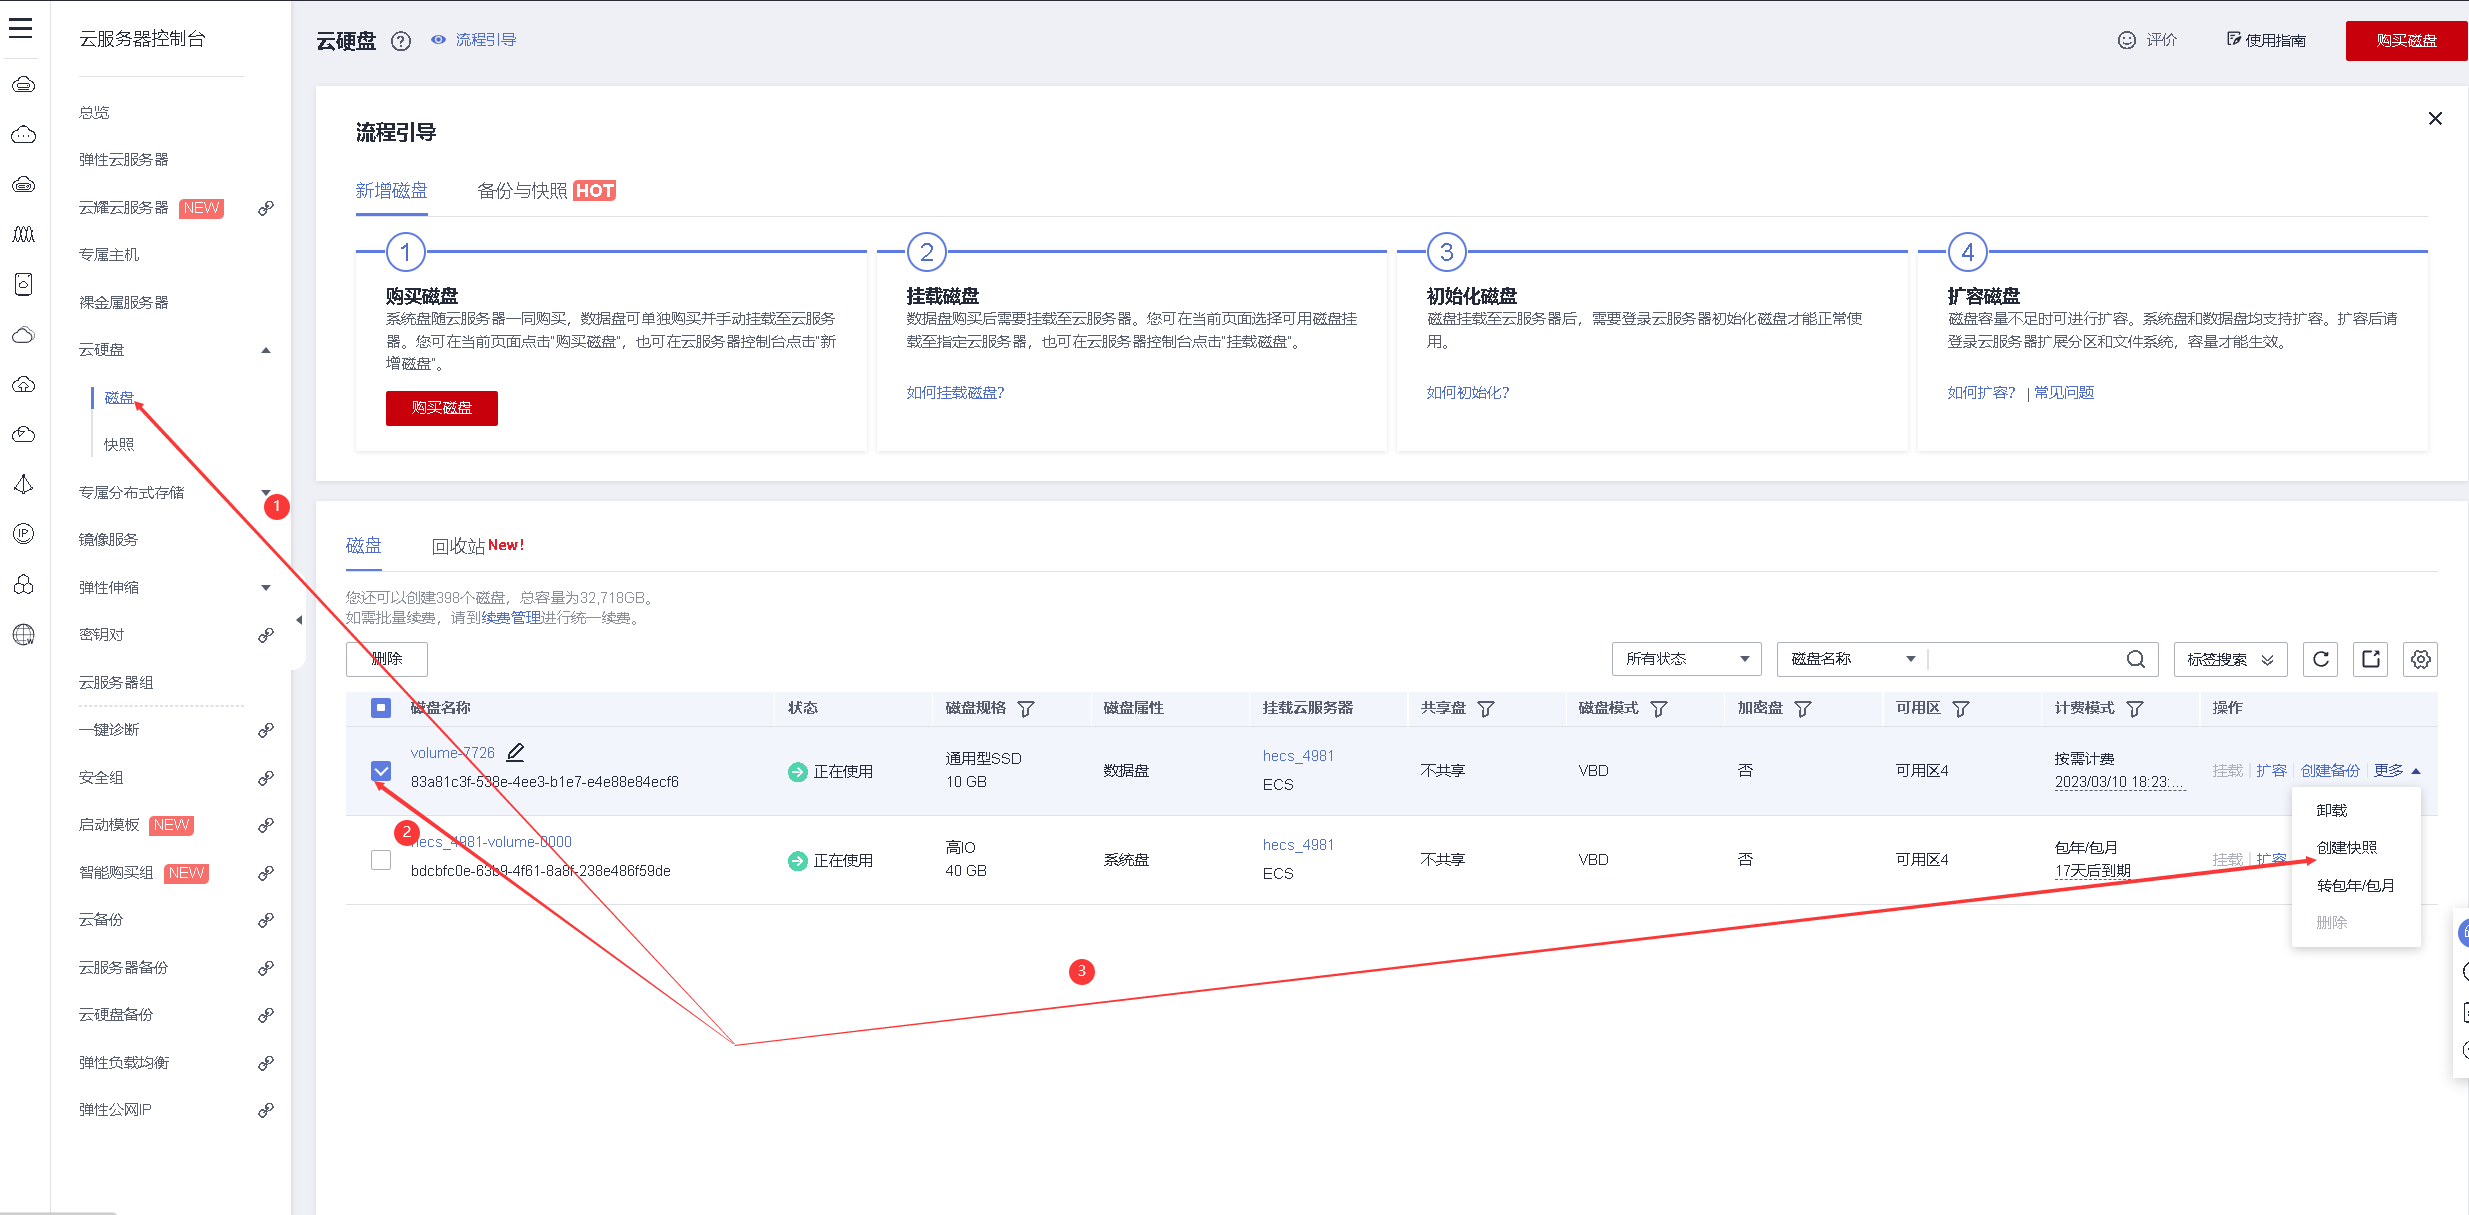Click the export disk list icon

2371,659
